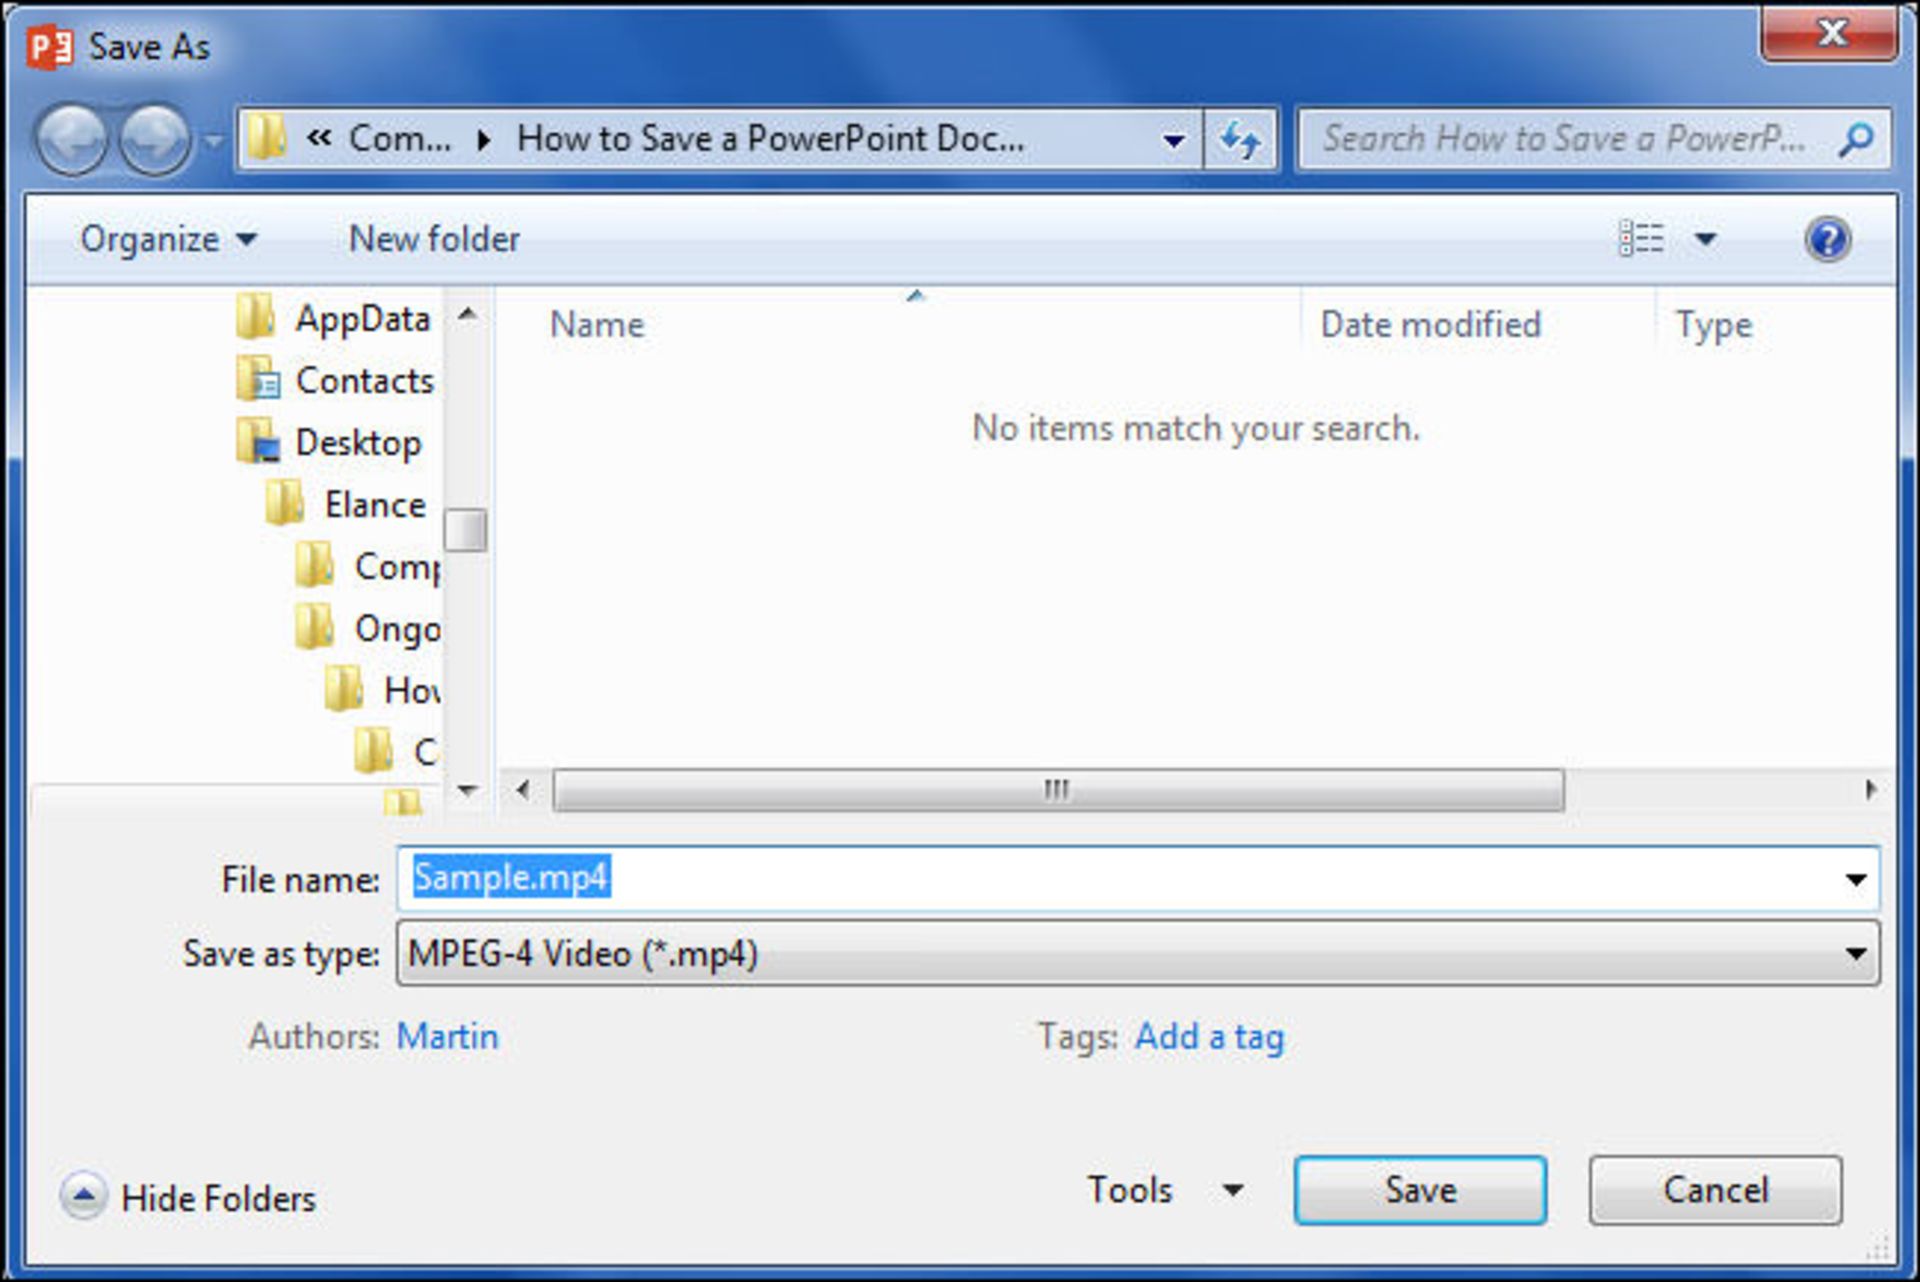Open the Organize dropdown menu
The height and width of the screenshot is (1282, 1920).
pos(168,239)
